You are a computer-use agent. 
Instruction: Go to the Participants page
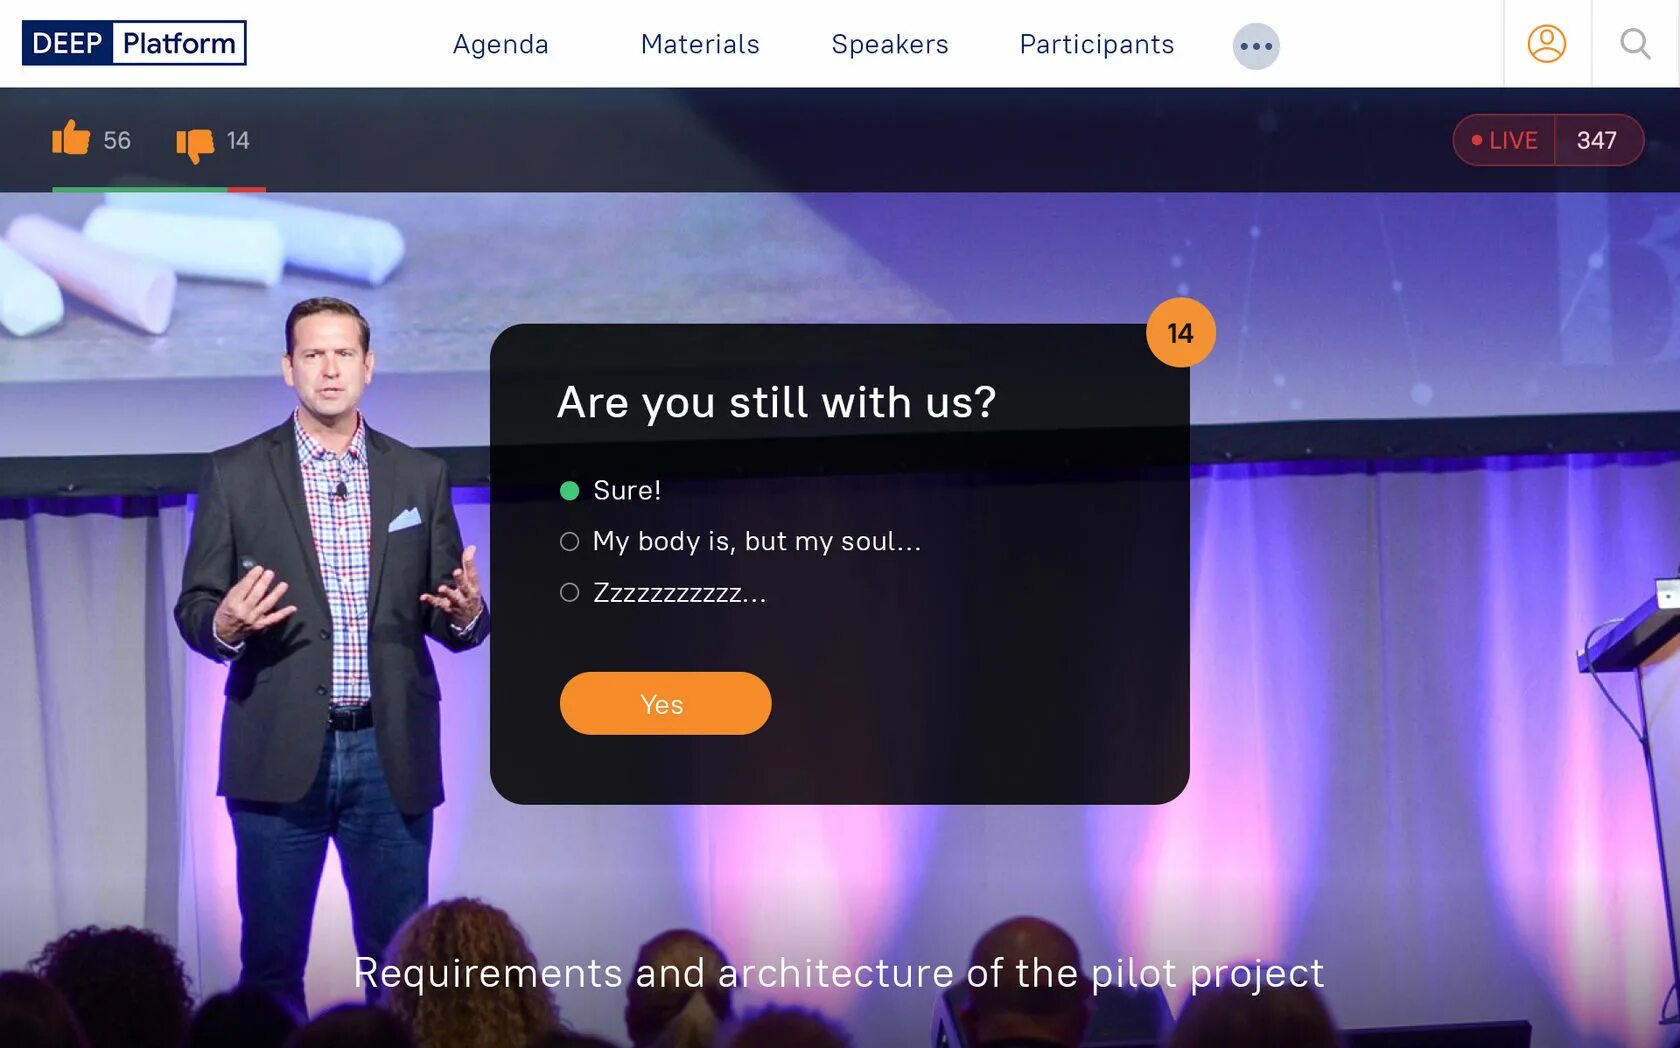(x=1097, y=44)
